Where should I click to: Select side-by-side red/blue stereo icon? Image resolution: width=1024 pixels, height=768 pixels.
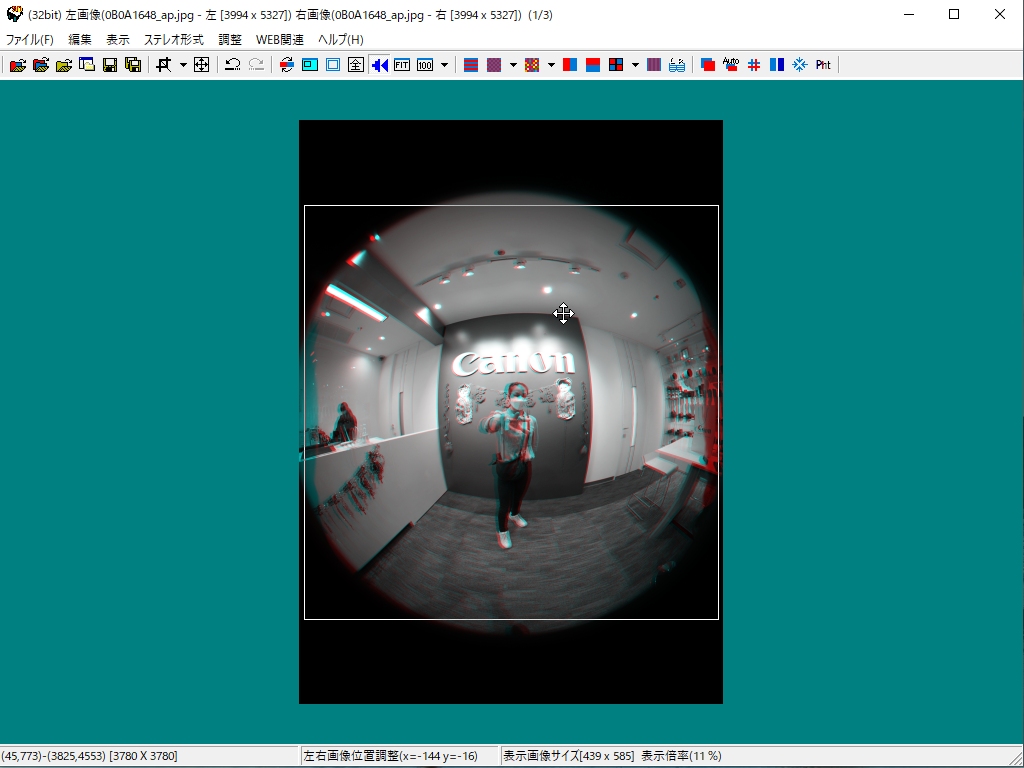click(x=570, y=65)
